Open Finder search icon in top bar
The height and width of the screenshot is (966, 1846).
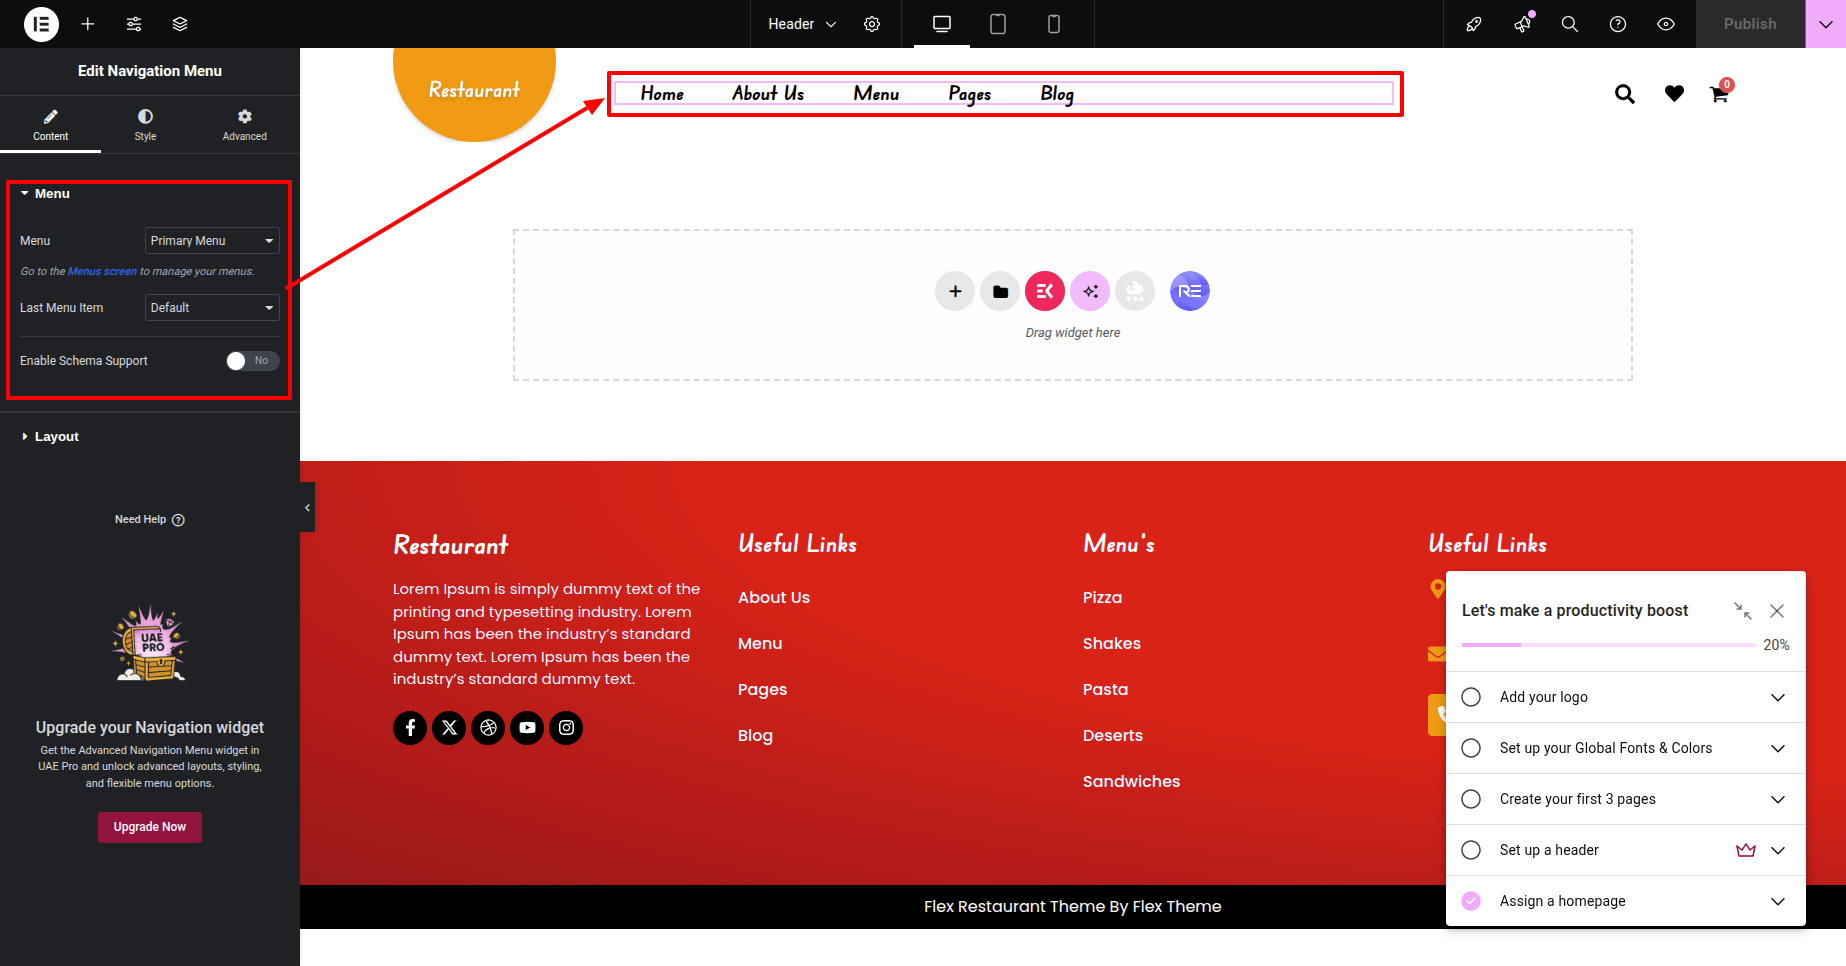tap(1569, 24)
